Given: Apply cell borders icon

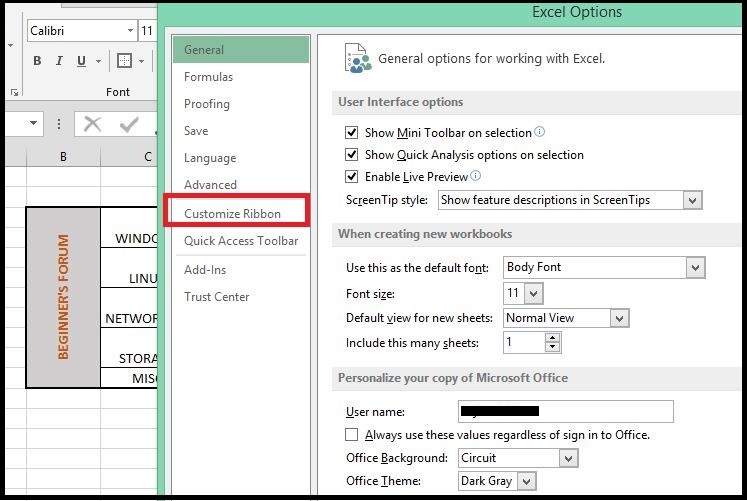Looking at the screenshot, I should click(124, 61).
